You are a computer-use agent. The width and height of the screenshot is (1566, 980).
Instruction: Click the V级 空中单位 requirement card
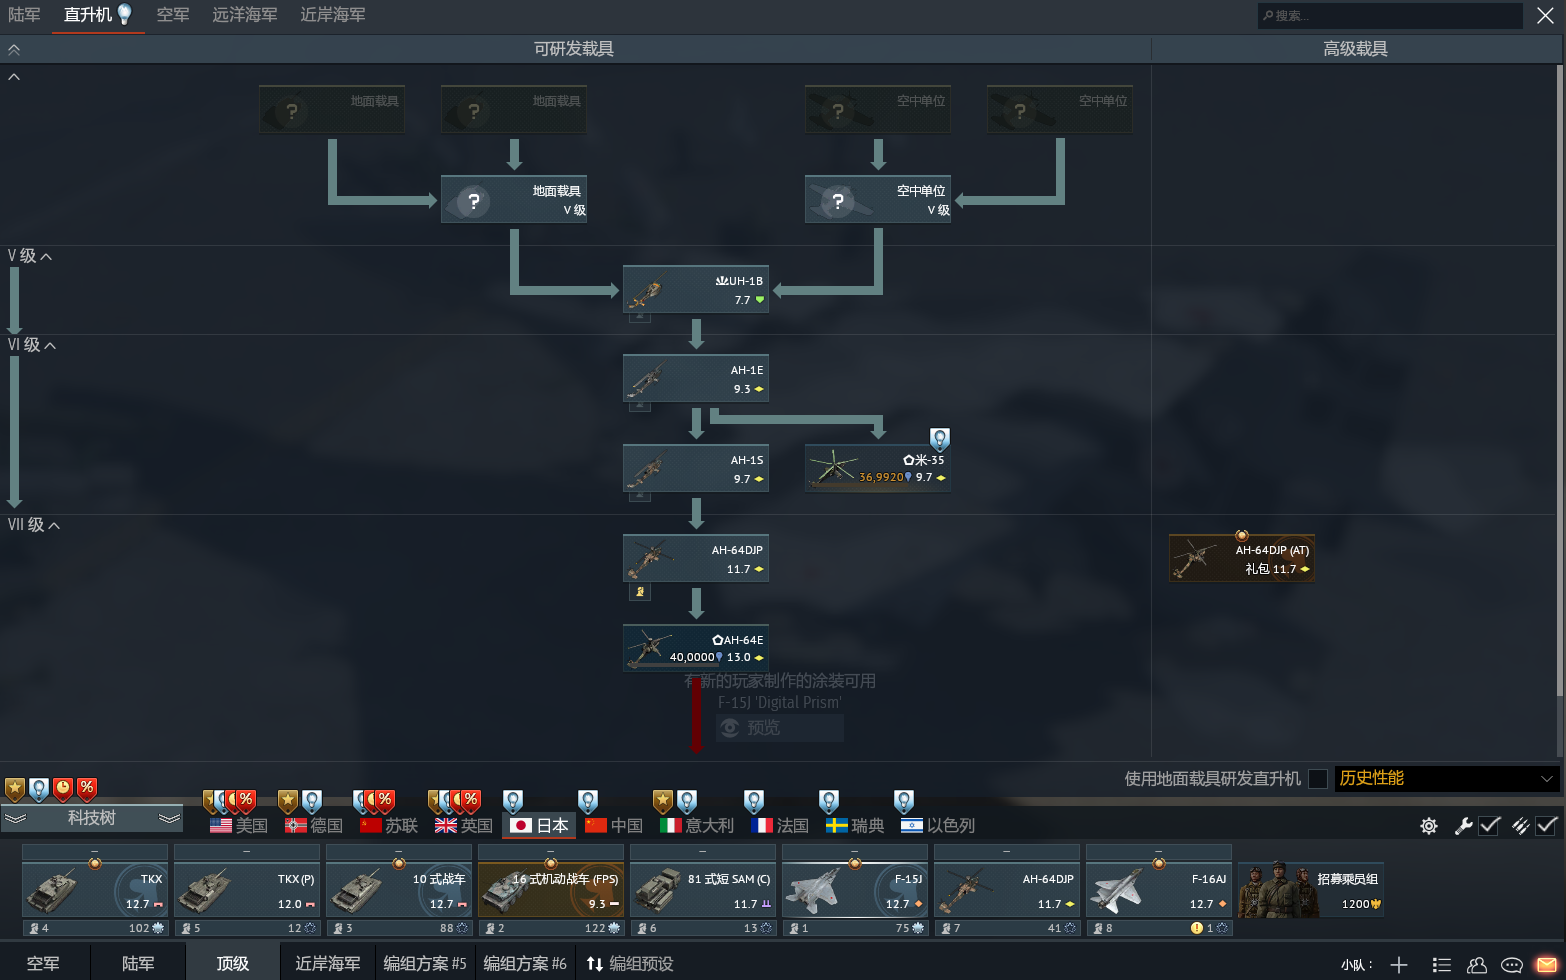(x=878, y=199)
